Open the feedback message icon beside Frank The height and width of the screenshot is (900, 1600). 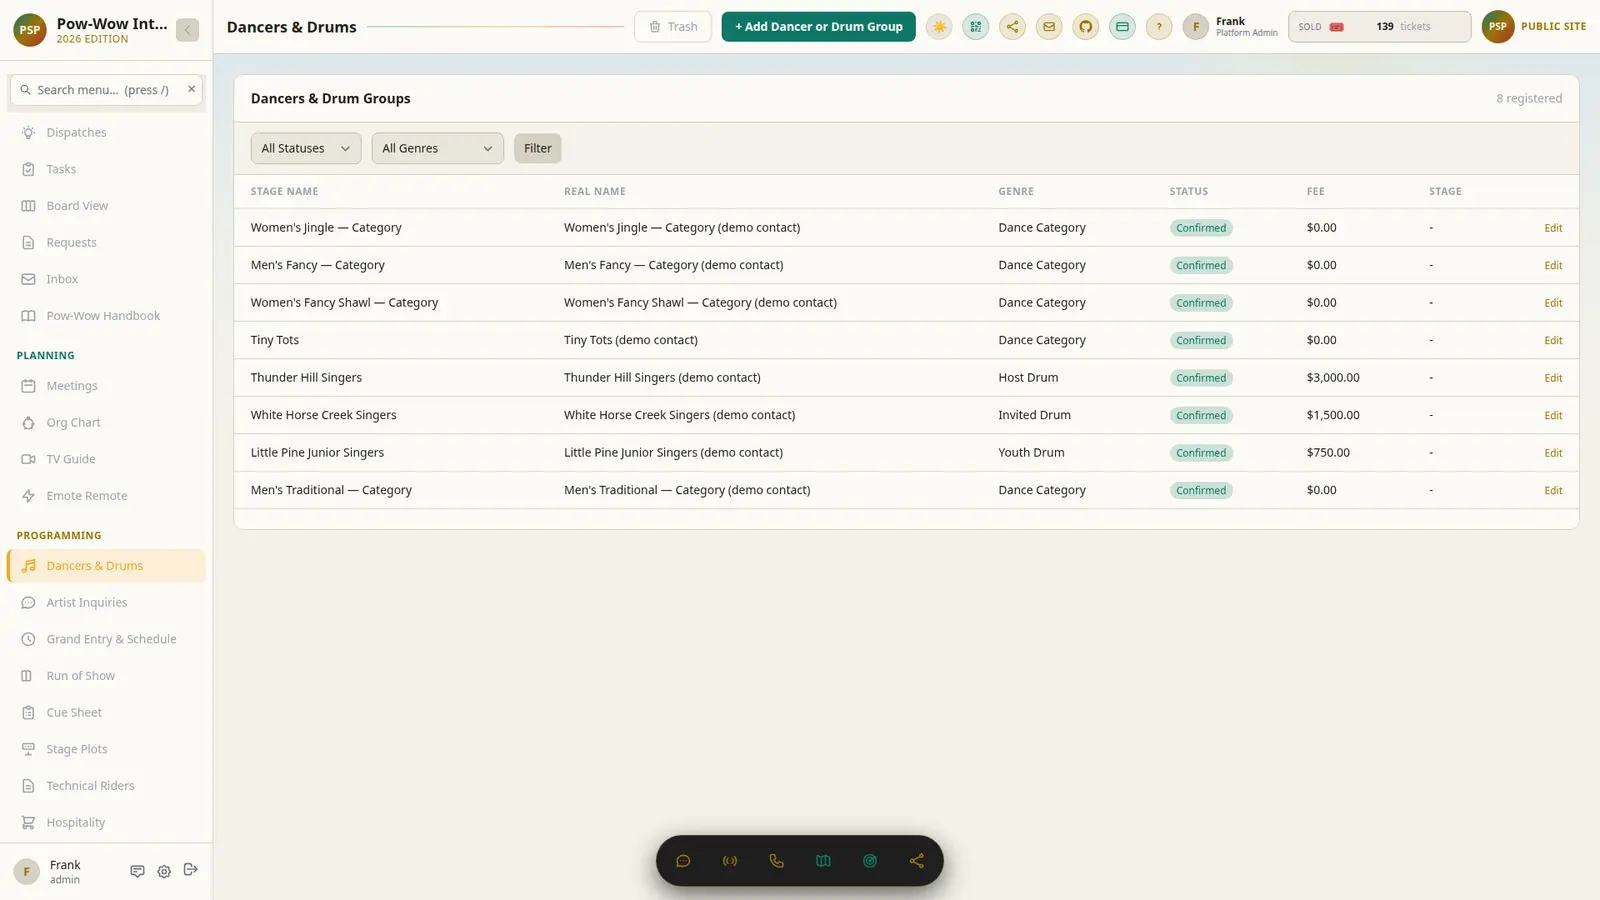click(137, 871)
